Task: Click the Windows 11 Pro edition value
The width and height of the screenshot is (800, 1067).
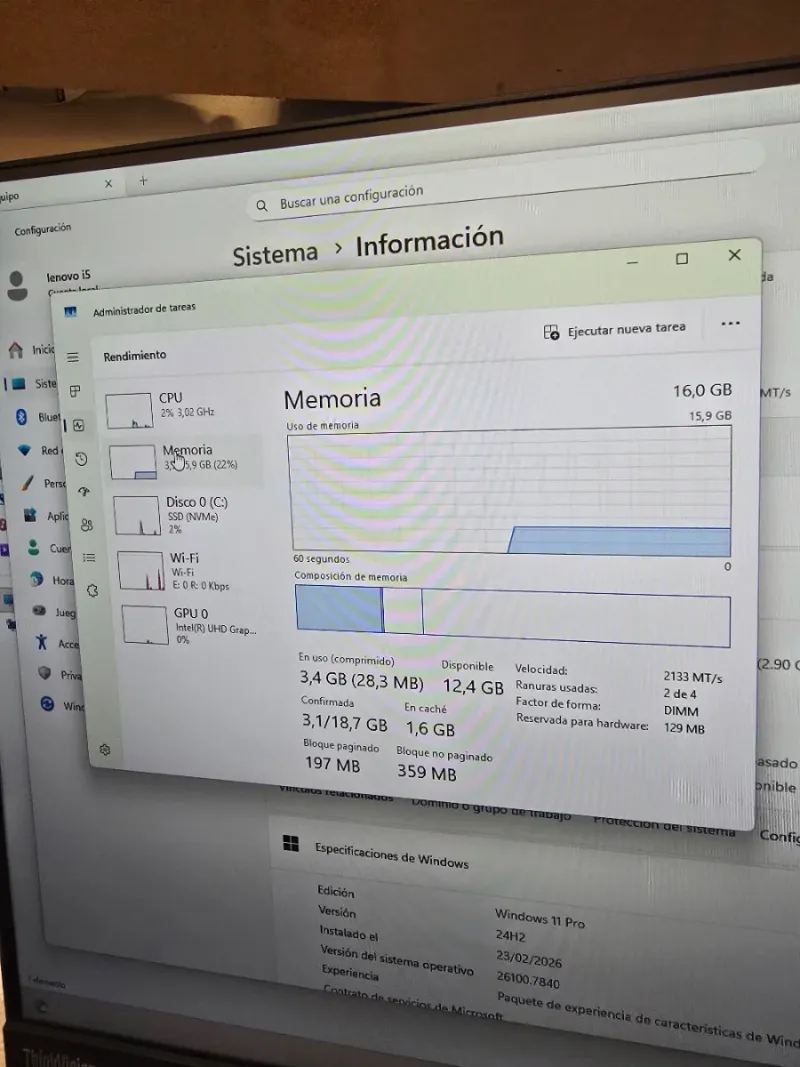Action: 539,919
